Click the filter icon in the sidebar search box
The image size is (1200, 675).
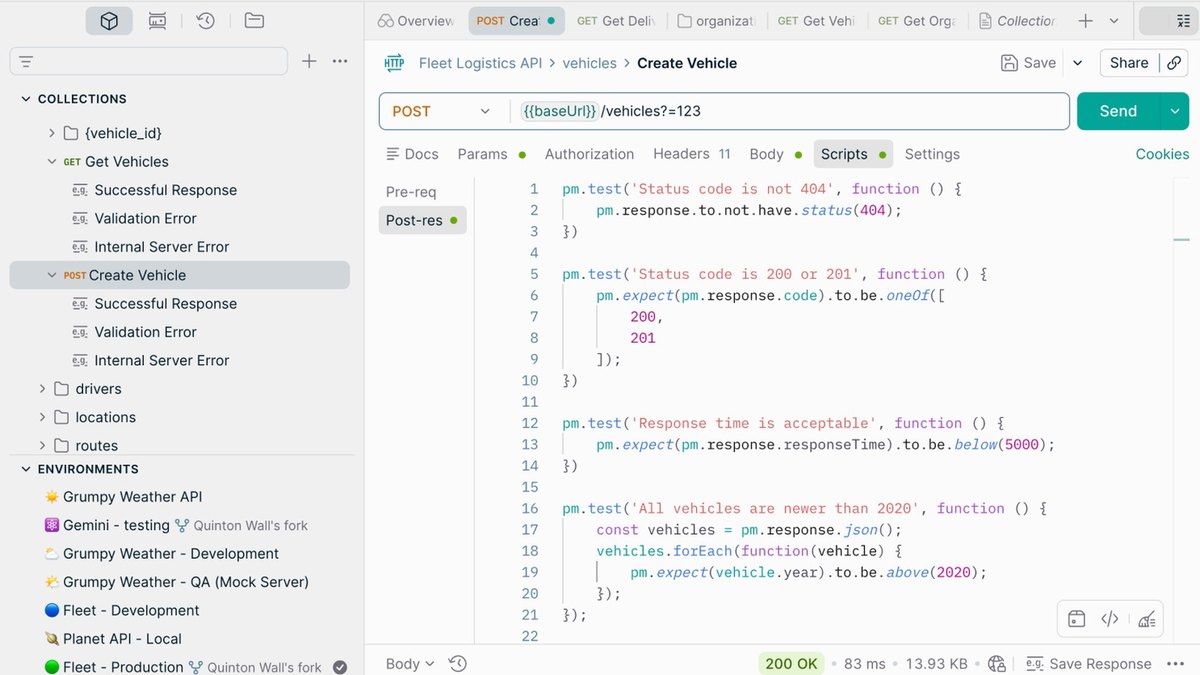click(26, 62)
